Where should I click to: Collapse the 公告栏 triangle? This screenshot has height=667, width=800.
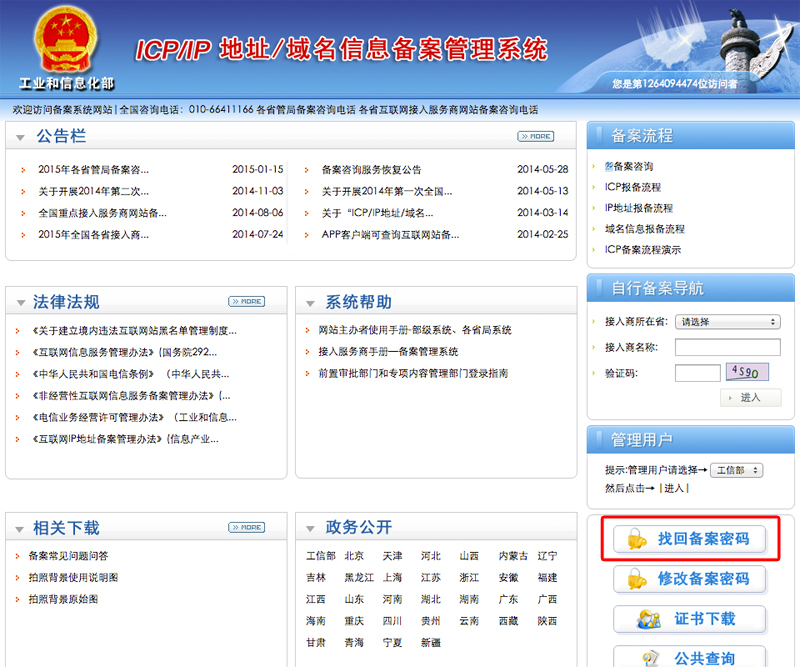20,137
